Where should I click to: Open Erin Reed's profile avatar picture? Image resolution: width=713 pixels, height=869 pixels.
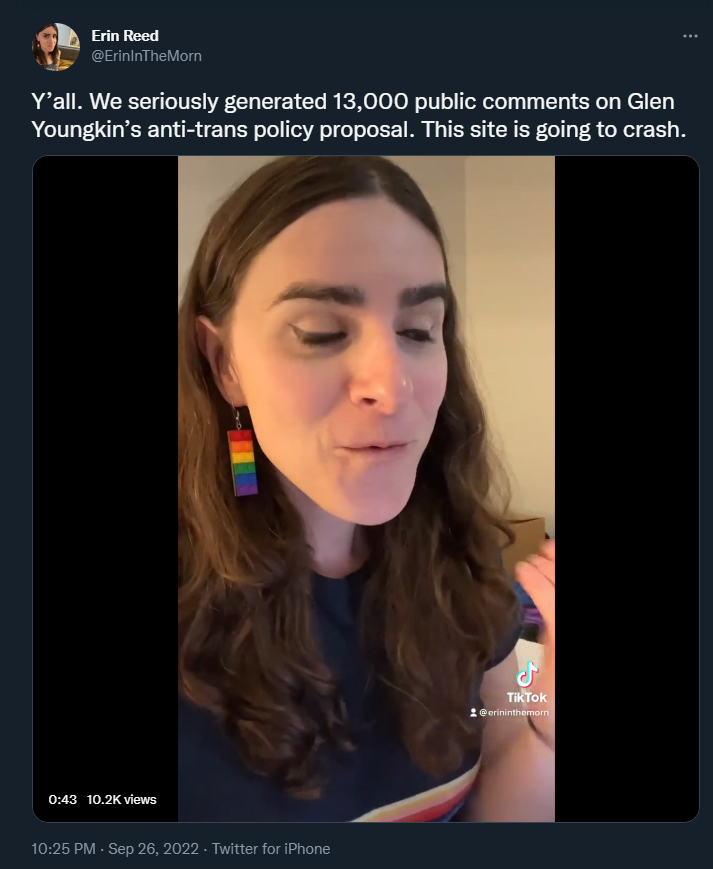(55, 47)
